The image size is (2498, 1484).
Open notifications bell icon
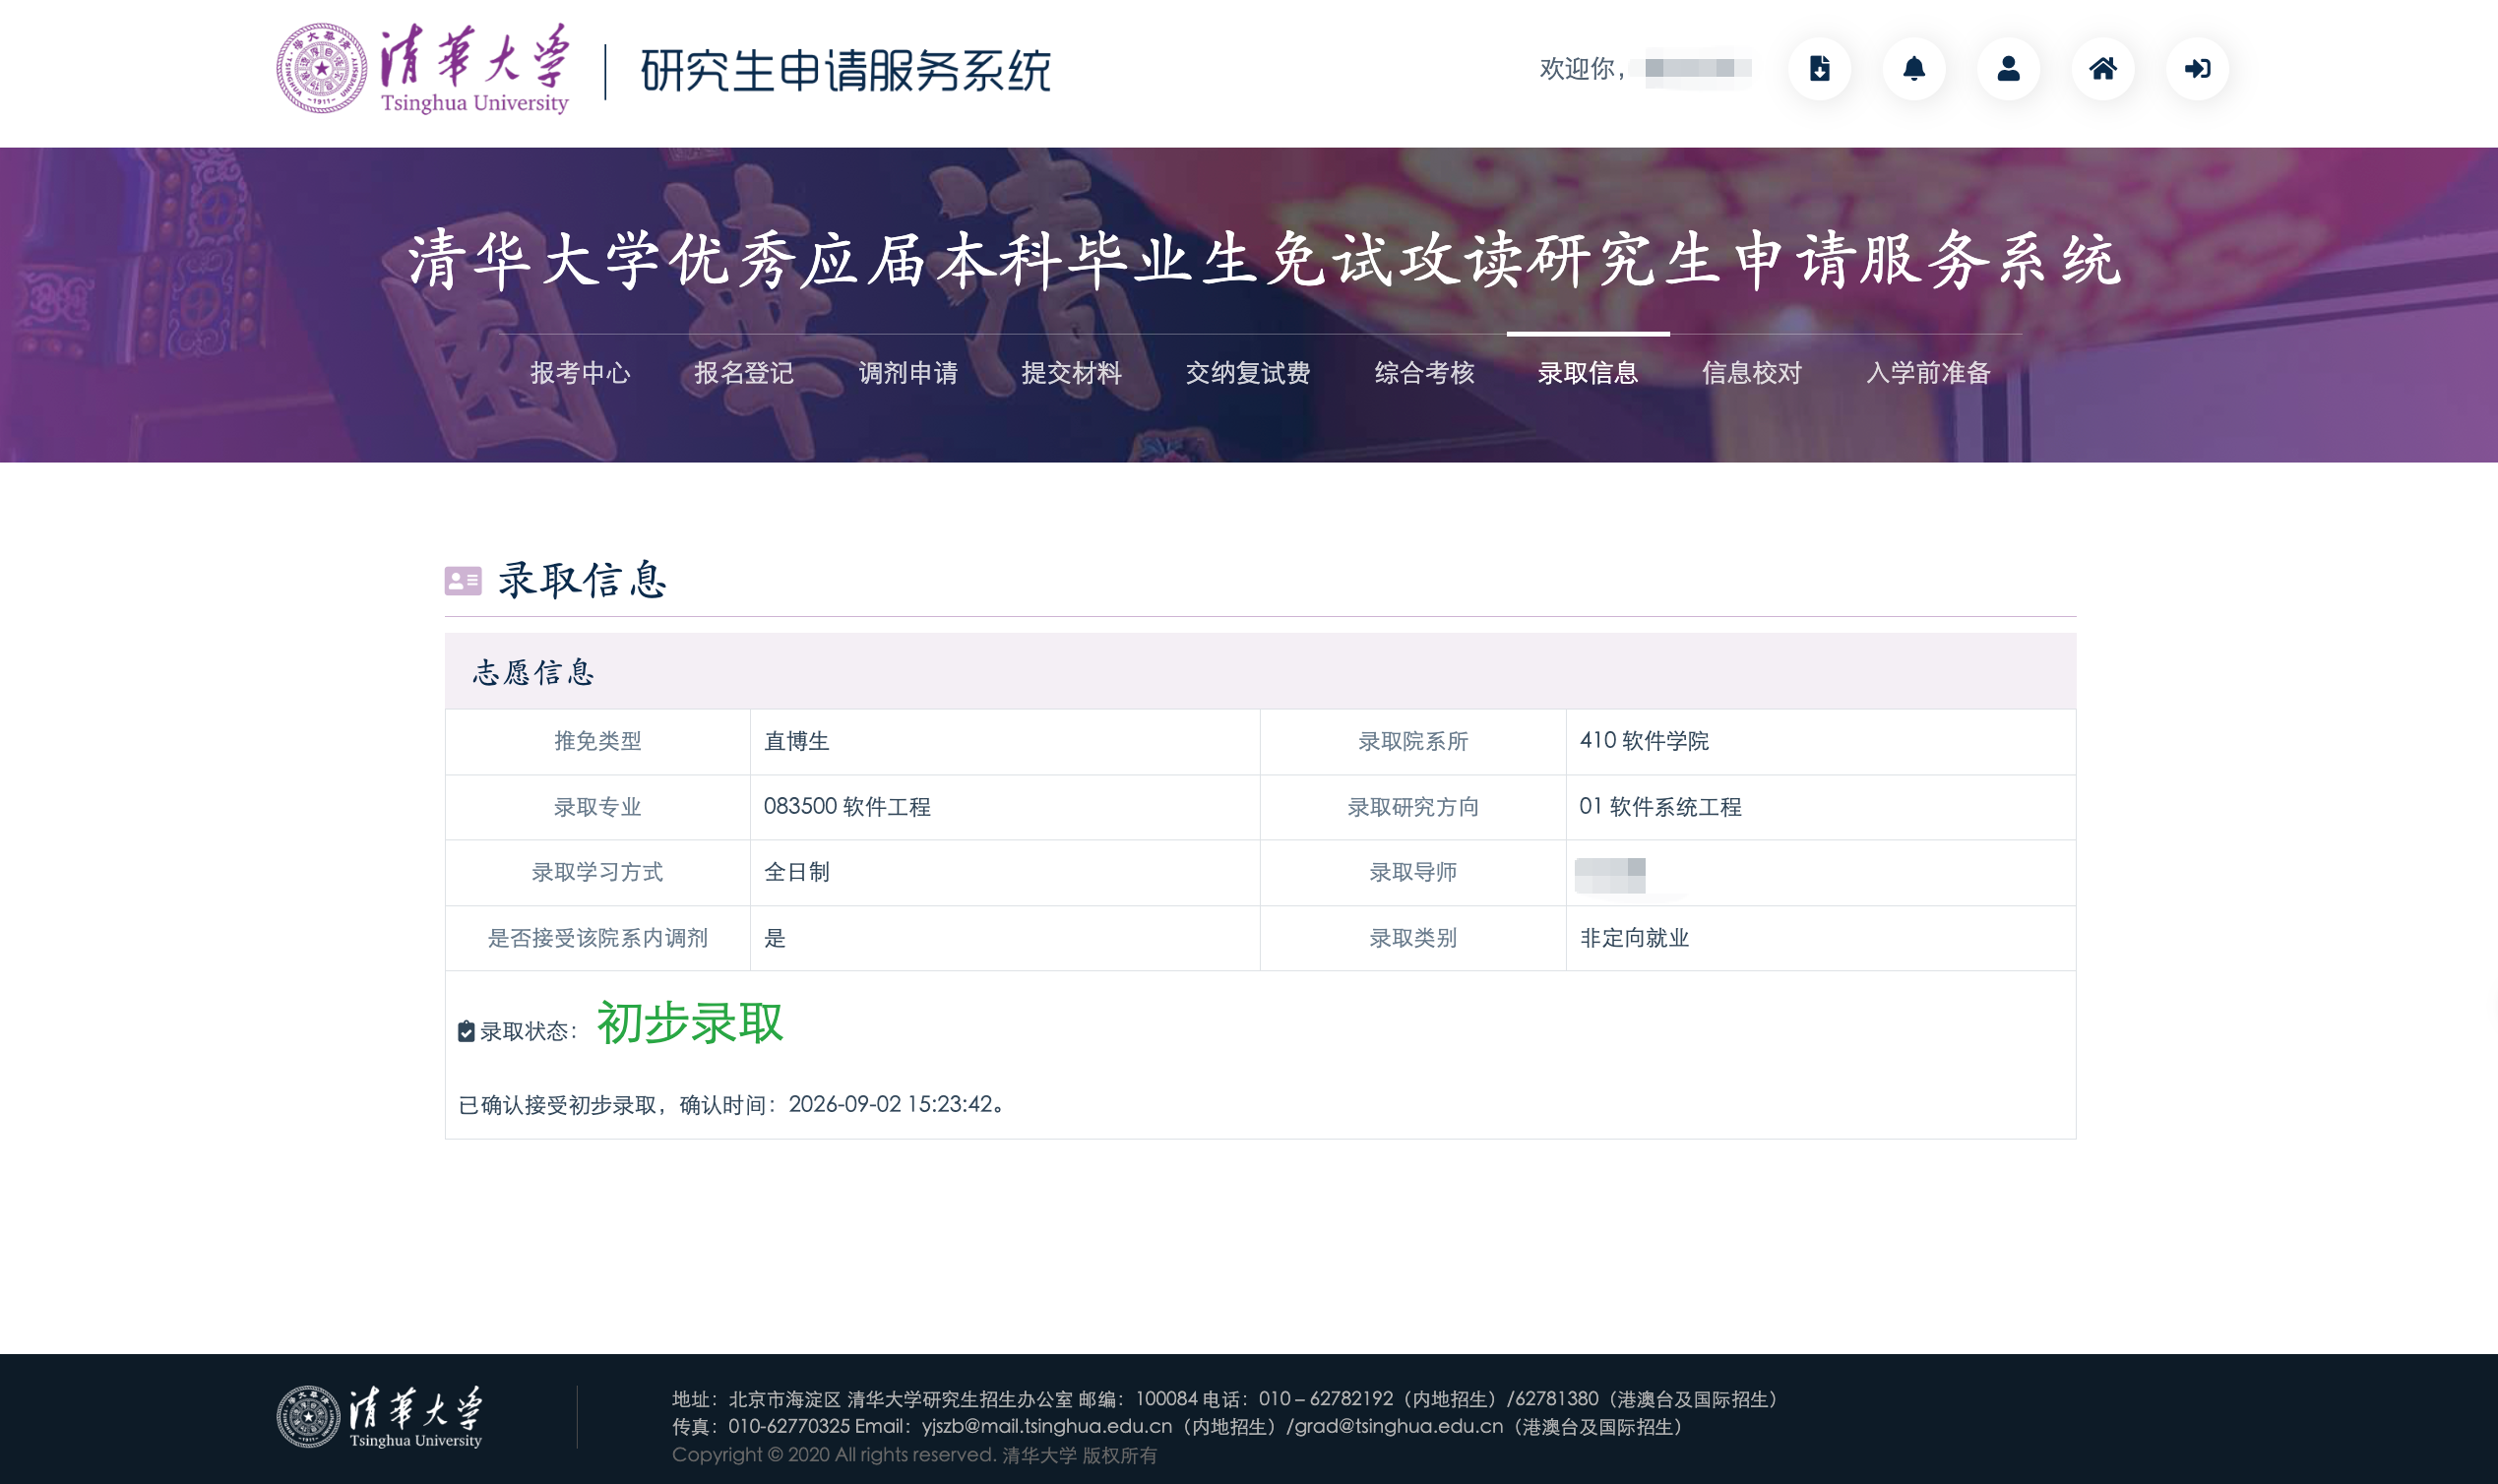[1914, 69]
